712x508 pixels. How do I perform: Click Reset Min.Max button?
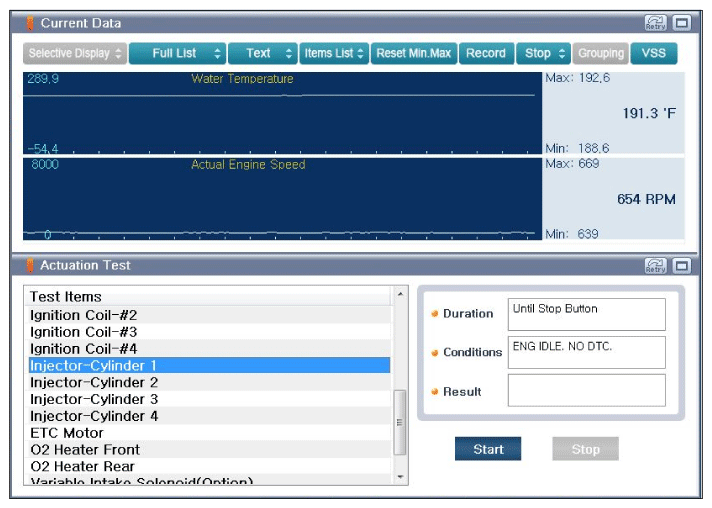[414, 54]
